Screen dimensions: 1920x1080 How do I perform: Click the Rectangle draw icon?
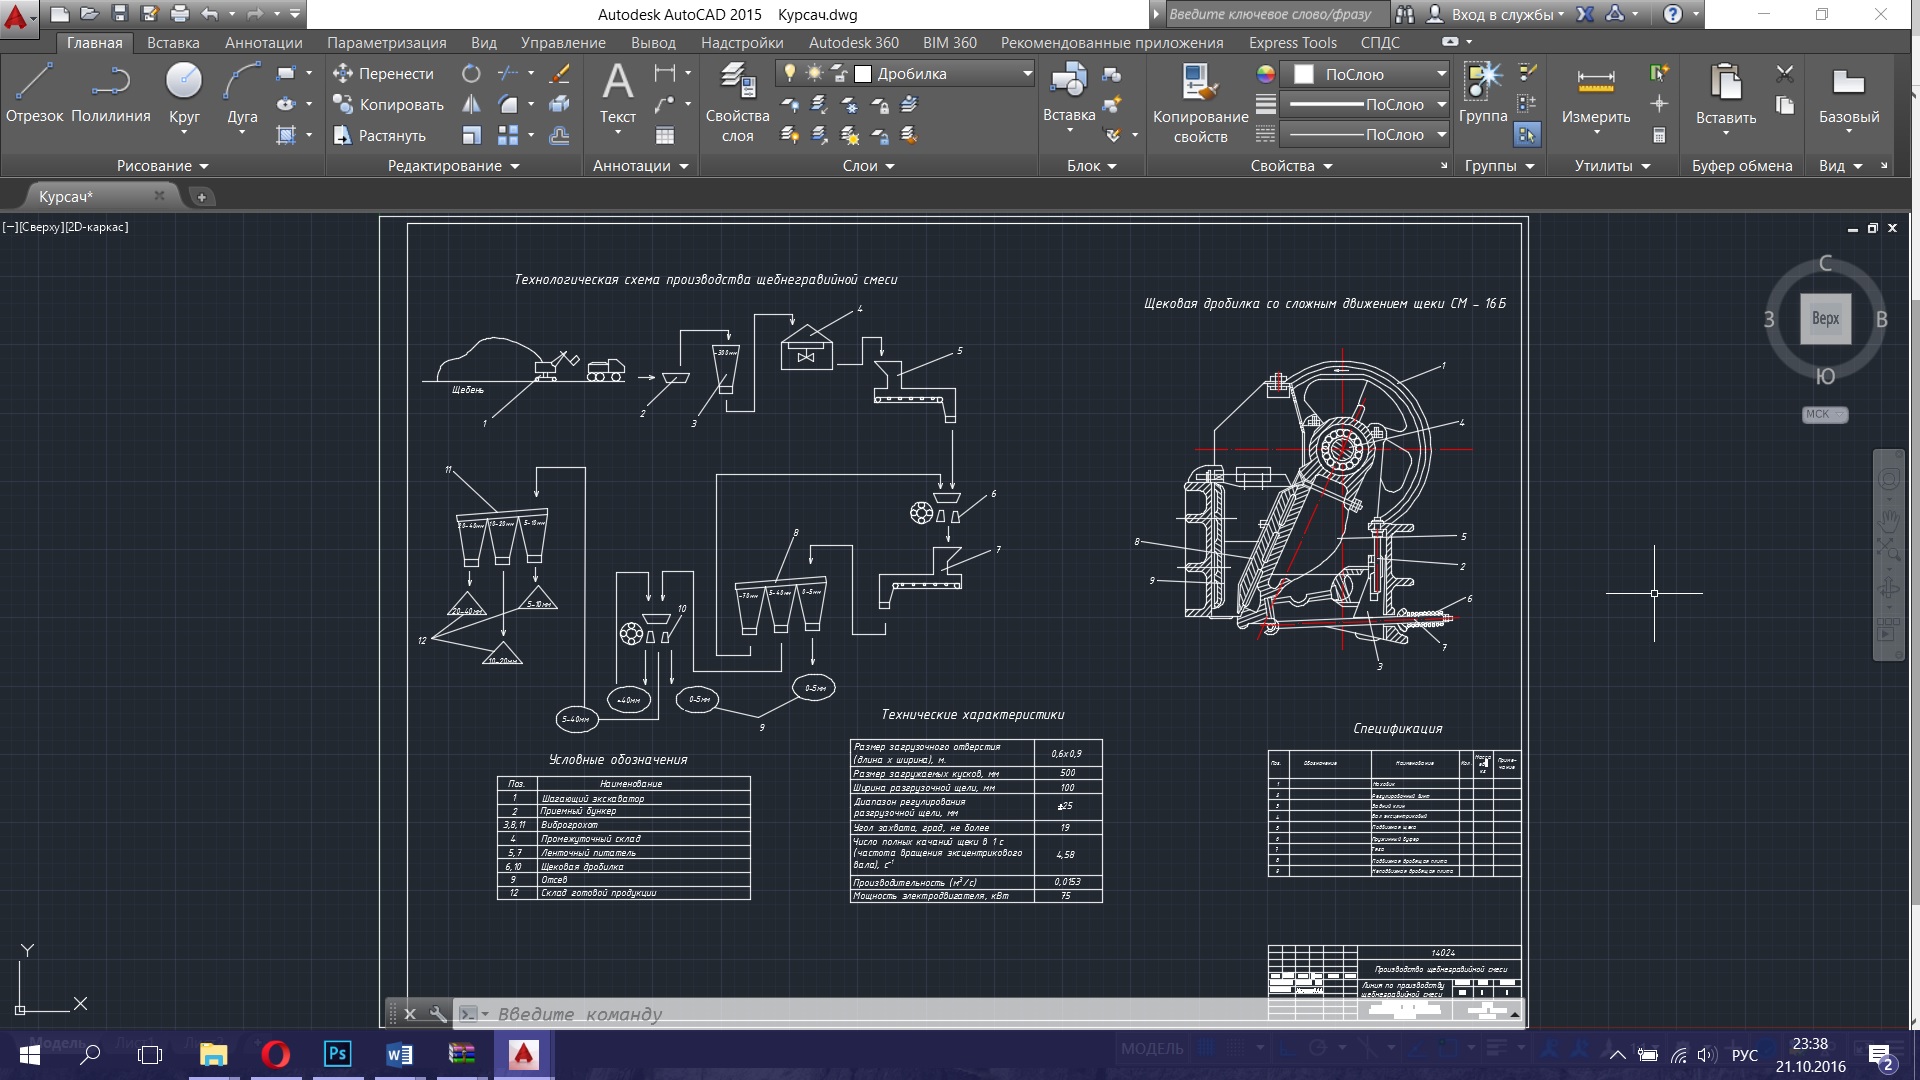[286, 73]
